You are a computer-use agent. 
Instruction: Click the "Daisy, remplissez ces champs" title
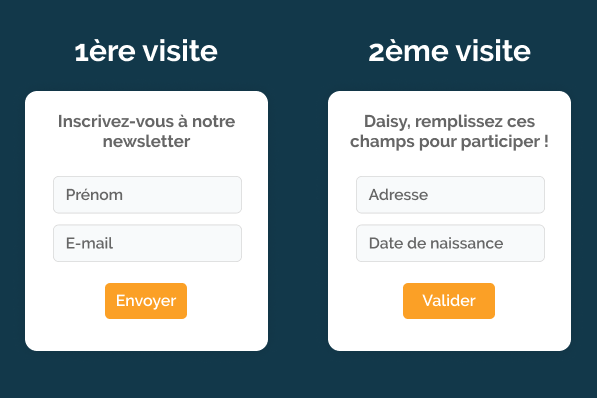click(x=449, y=131)
